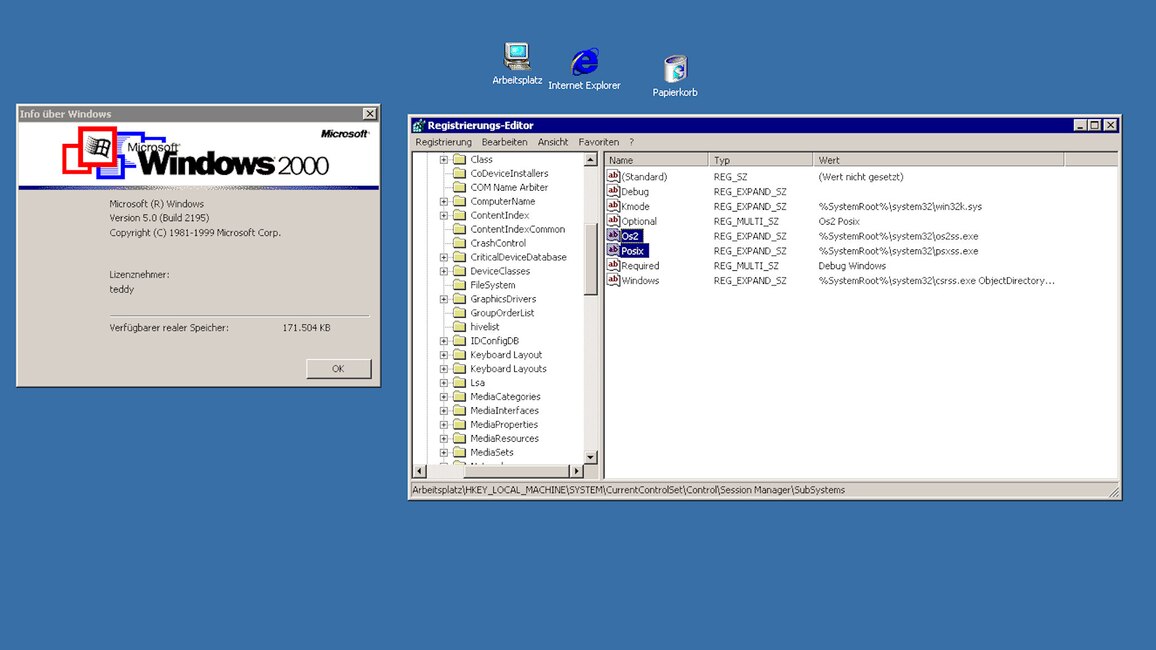Click the '%SystemRoot%\system32\win32k.sys' value

(x=899, y=206)
